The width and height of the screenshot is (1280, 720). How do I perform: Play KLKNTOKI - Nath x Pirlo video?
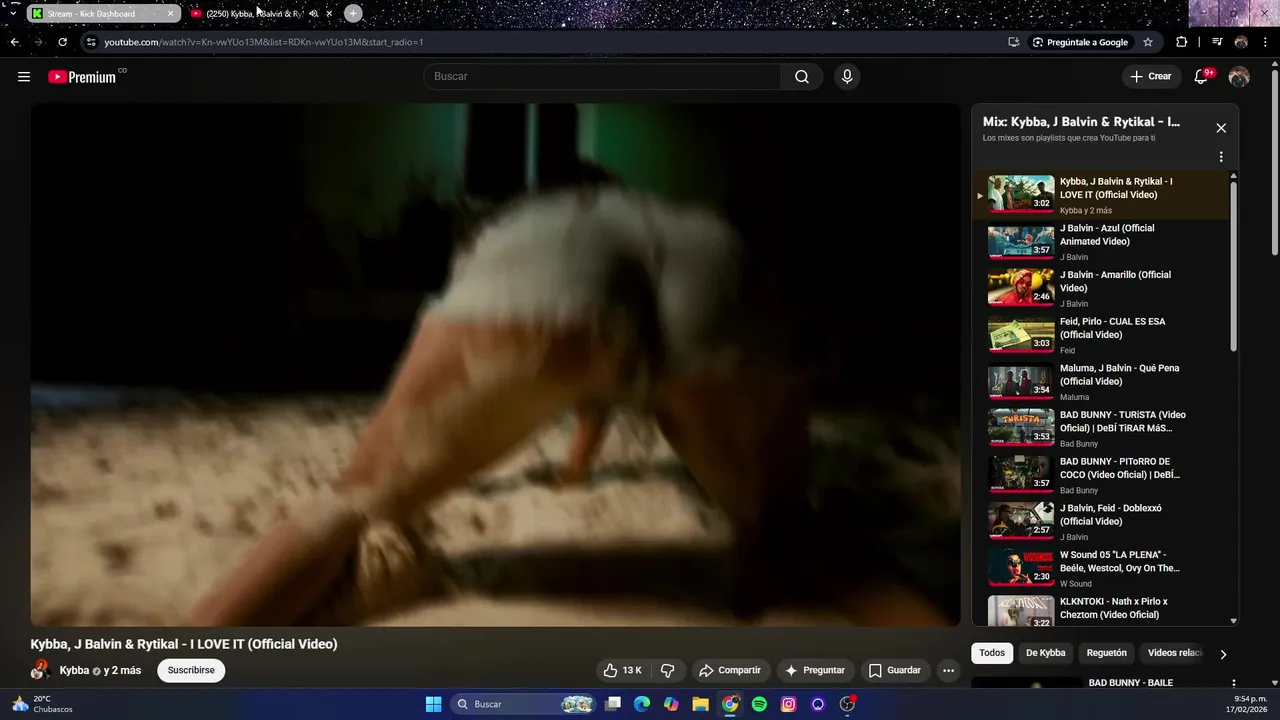tap(1100, 609)
